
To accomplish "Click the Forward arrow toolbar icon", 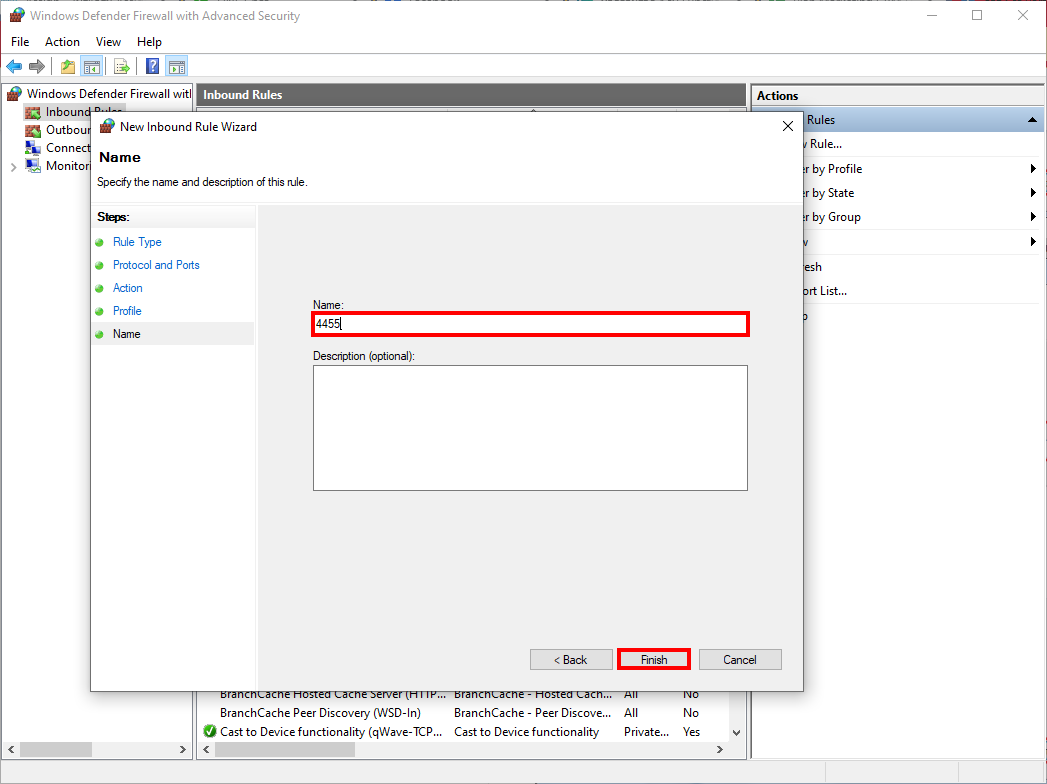I will click(37, 66).
